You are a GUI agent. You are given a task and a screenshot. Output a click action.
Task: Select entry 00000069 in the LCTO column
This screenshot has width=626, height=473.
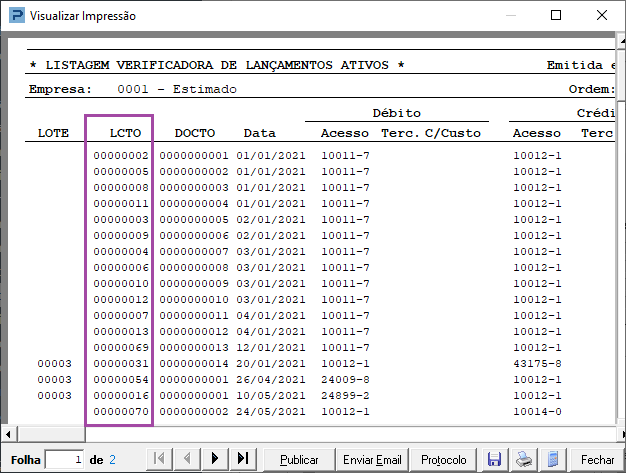tap(120, 347)
